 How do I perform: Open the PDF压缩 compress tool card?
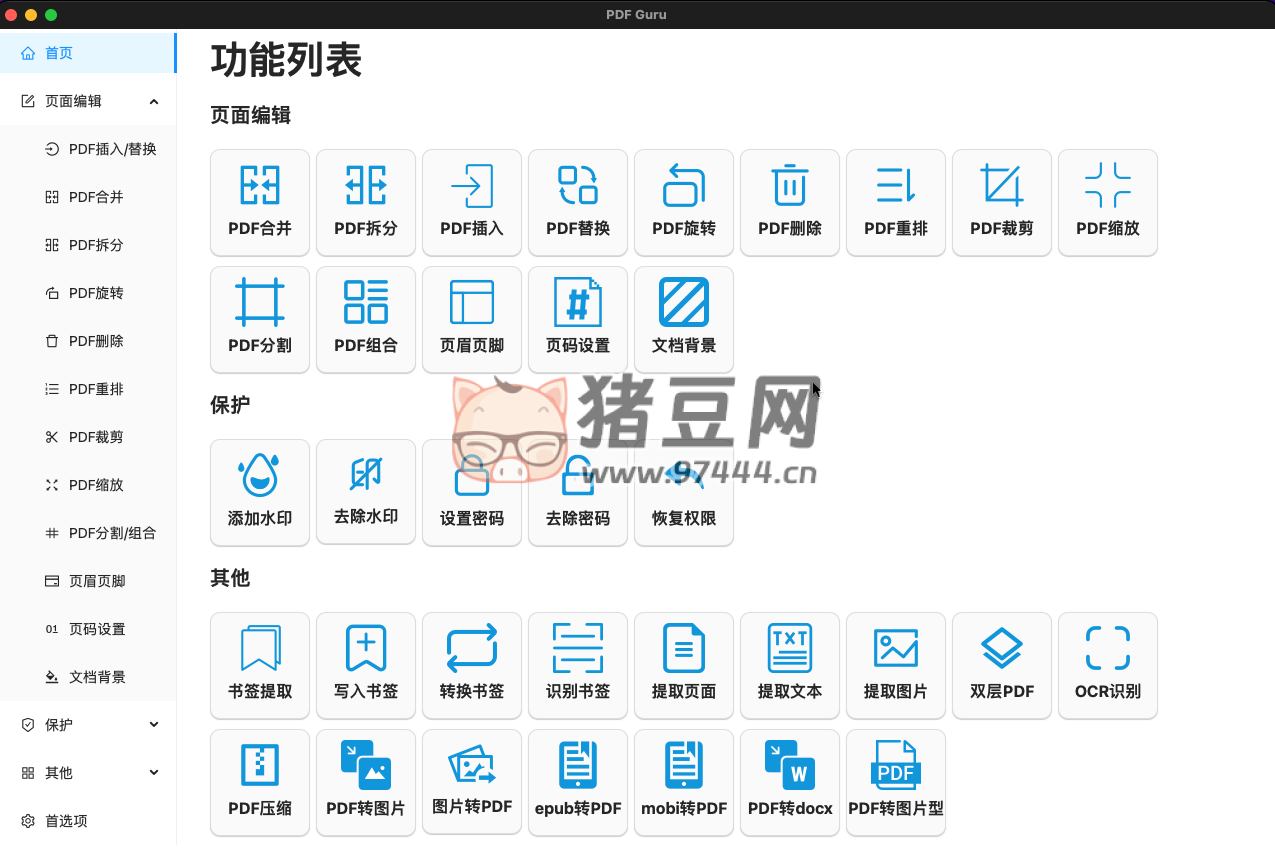260,783
